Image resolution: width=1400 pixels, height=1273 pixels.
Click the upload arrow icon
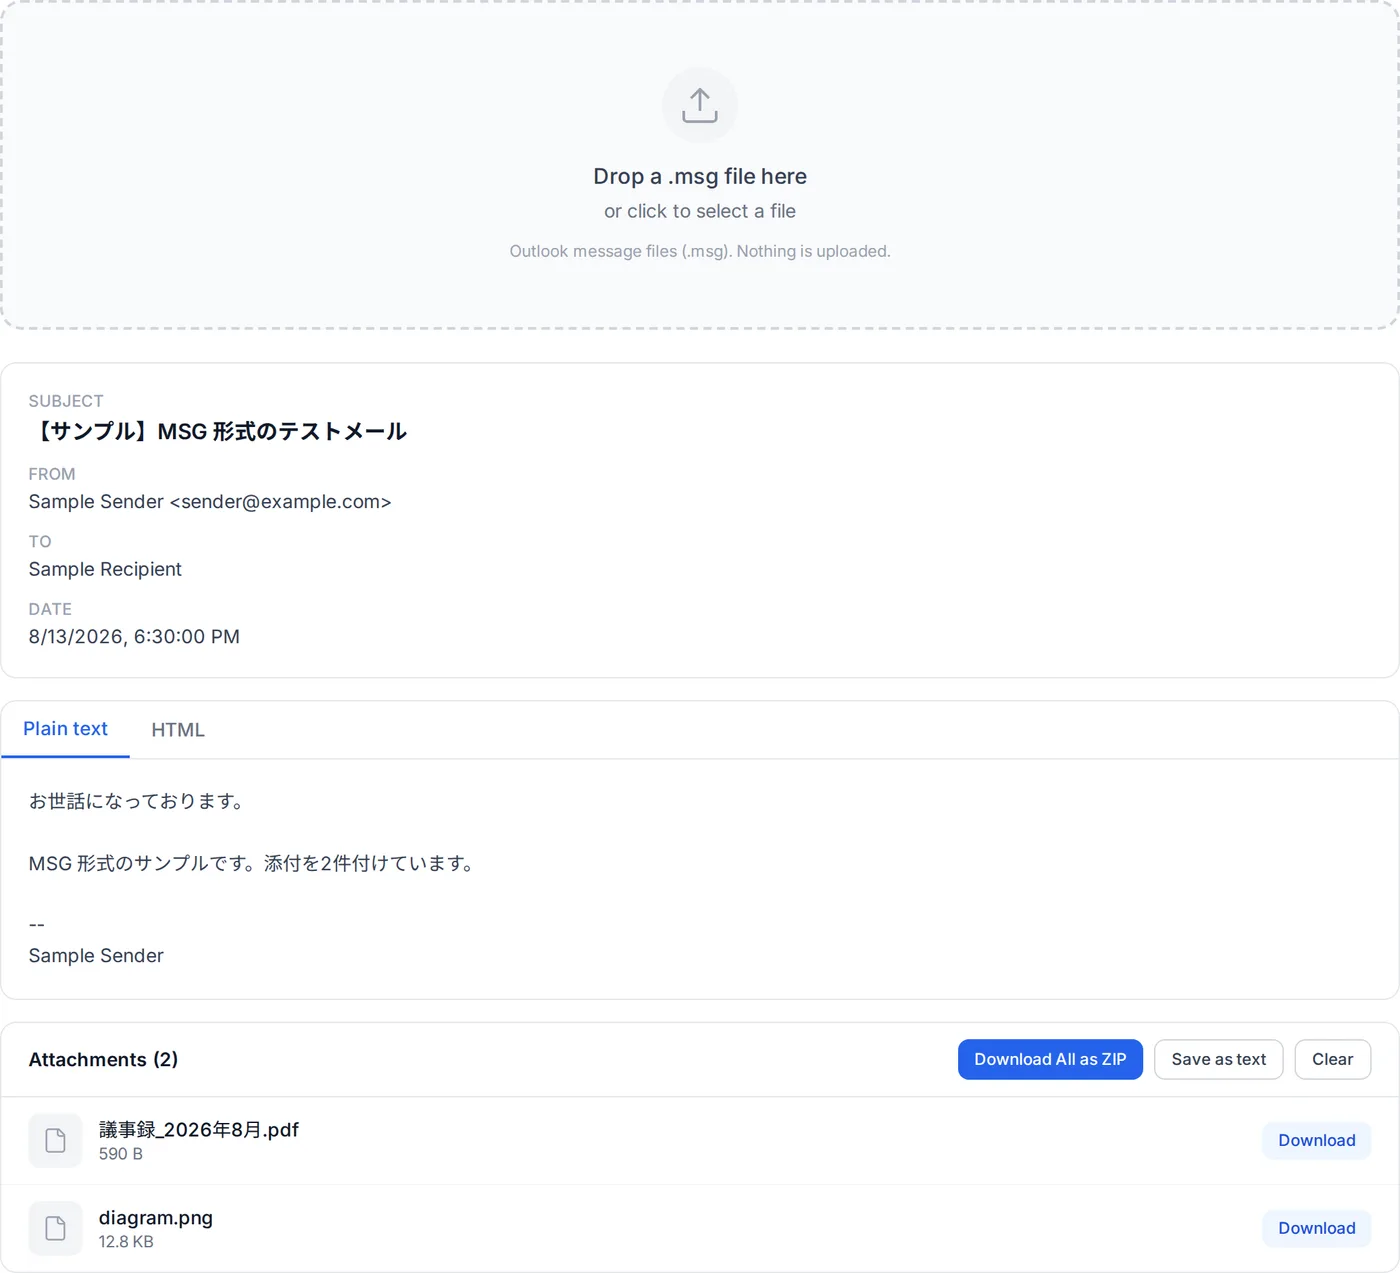[700, 105]
